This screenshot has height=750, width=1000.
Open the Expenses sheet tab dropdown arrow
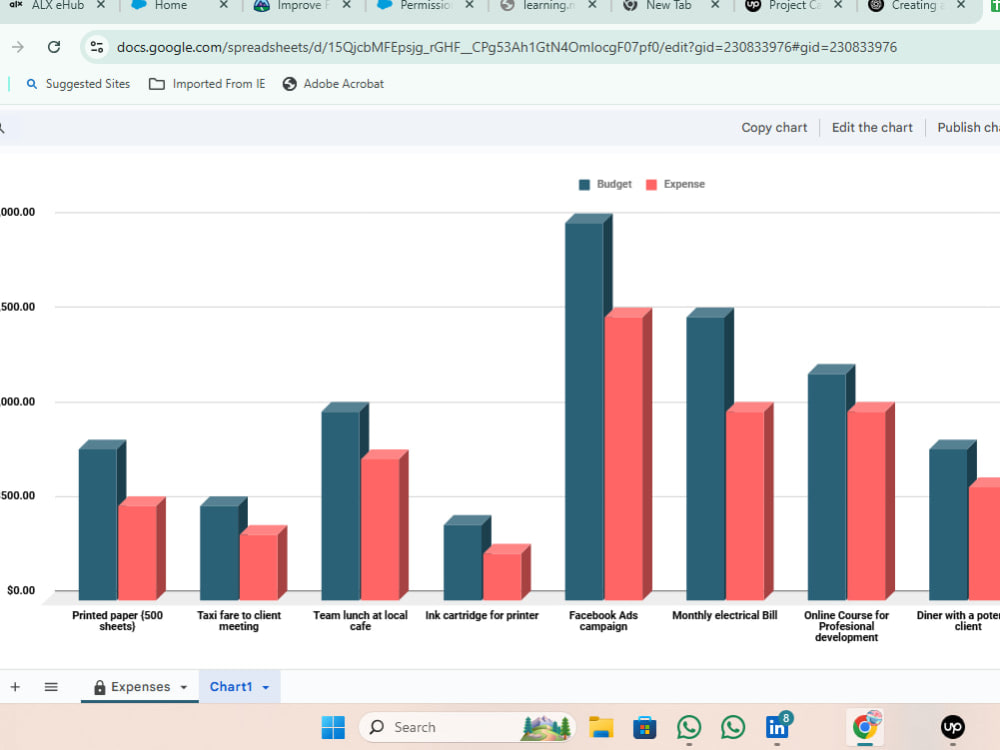click(x=184, y=688)
